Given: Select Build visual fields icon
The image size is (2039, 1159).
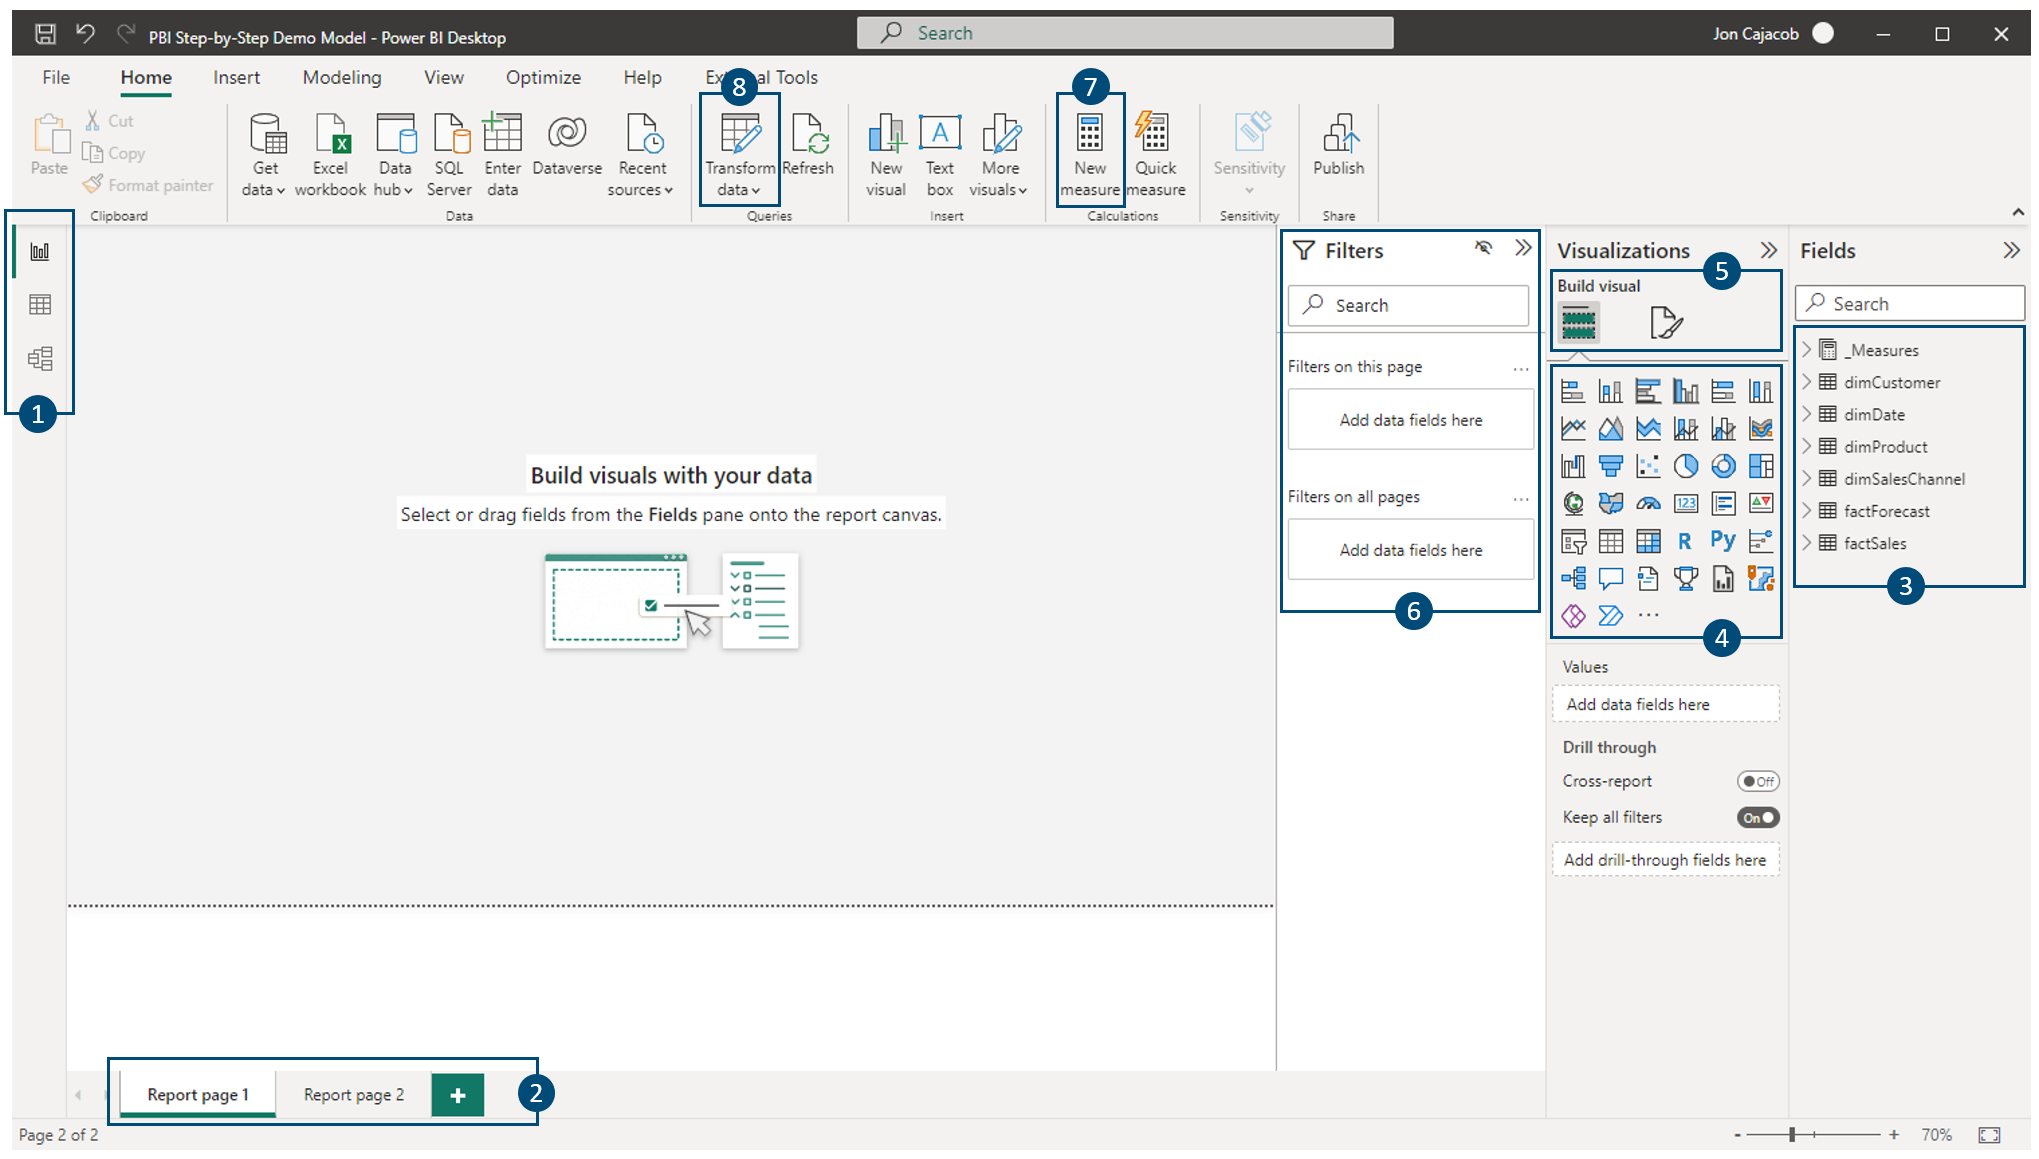Looking at the screenshot, I should (x=1579, y=322).
